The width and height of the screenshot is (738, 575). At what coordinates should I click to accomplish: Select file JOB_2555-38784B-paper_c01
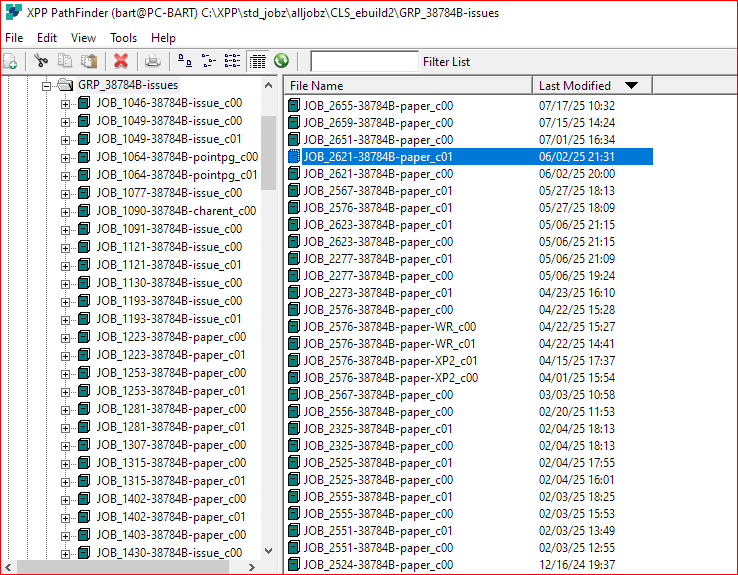pyautogui.click(x=377, y=496)
